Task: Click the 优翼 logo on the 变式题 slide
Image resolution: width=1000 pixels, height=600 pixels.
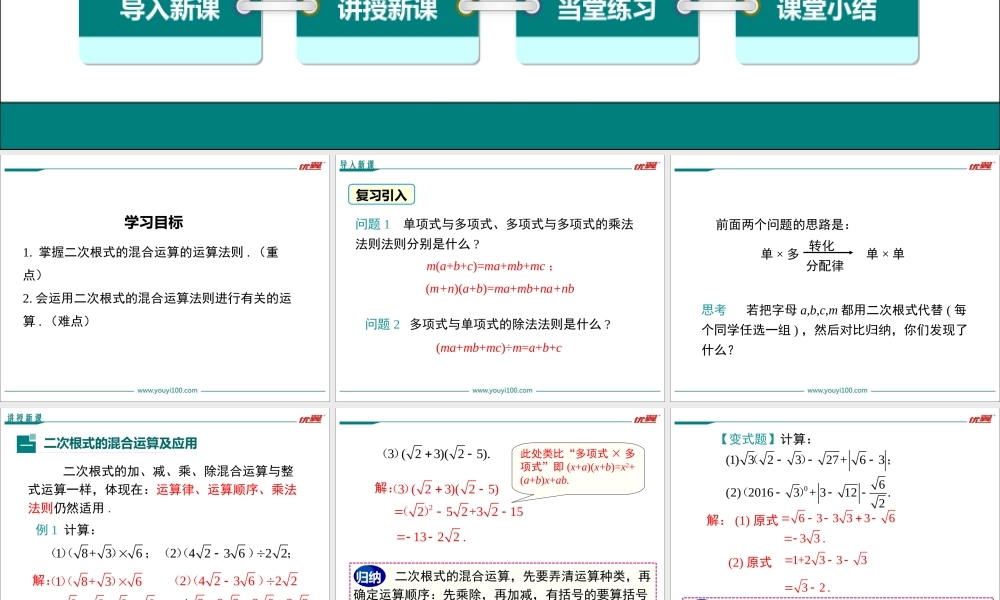Action: (x=981, y=418)
